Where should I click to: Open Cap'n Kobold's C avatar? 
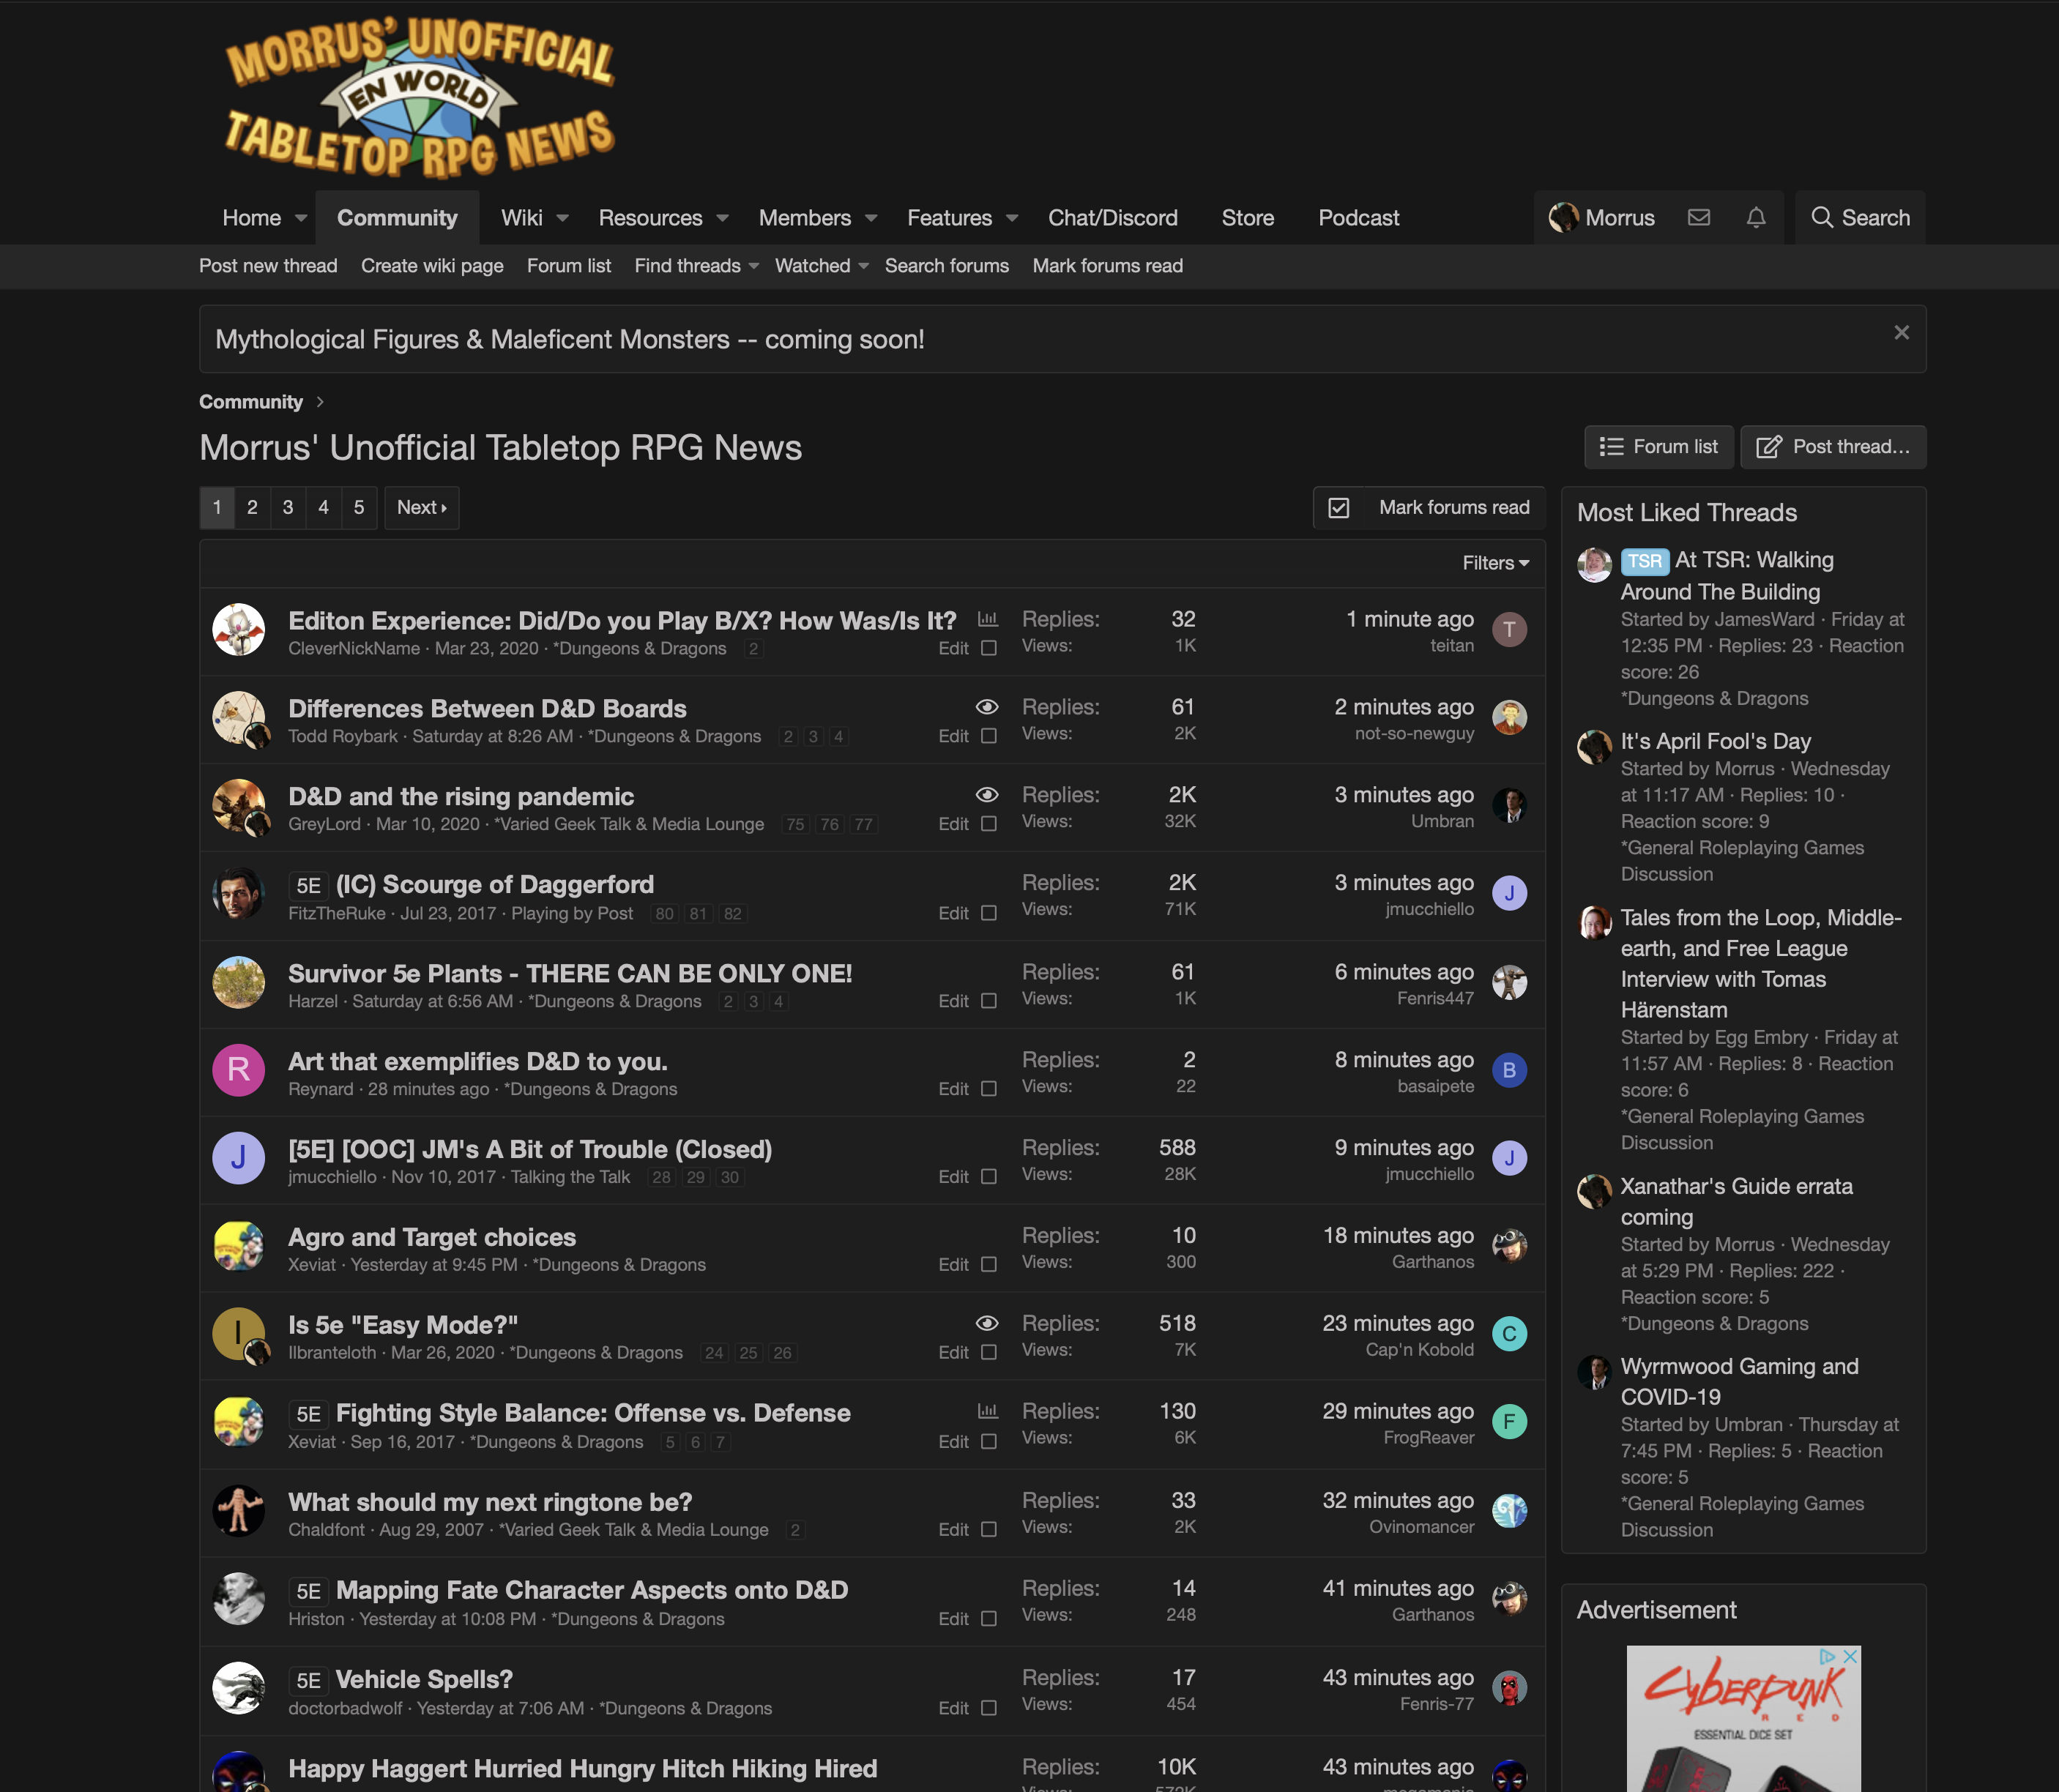(x=1509, y=1334)
